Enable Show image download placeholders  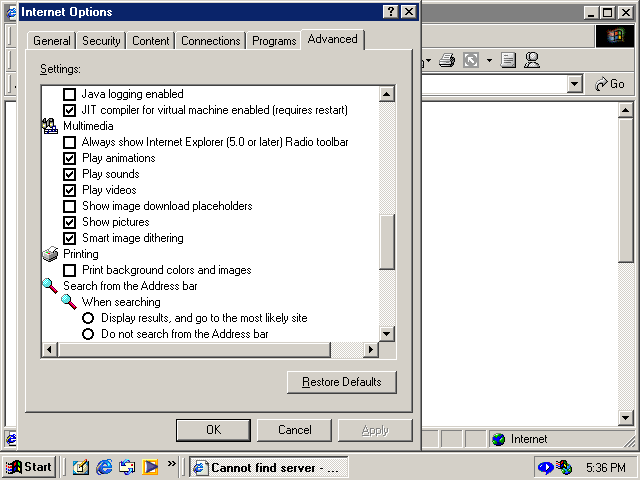click(x=69, y=206)
